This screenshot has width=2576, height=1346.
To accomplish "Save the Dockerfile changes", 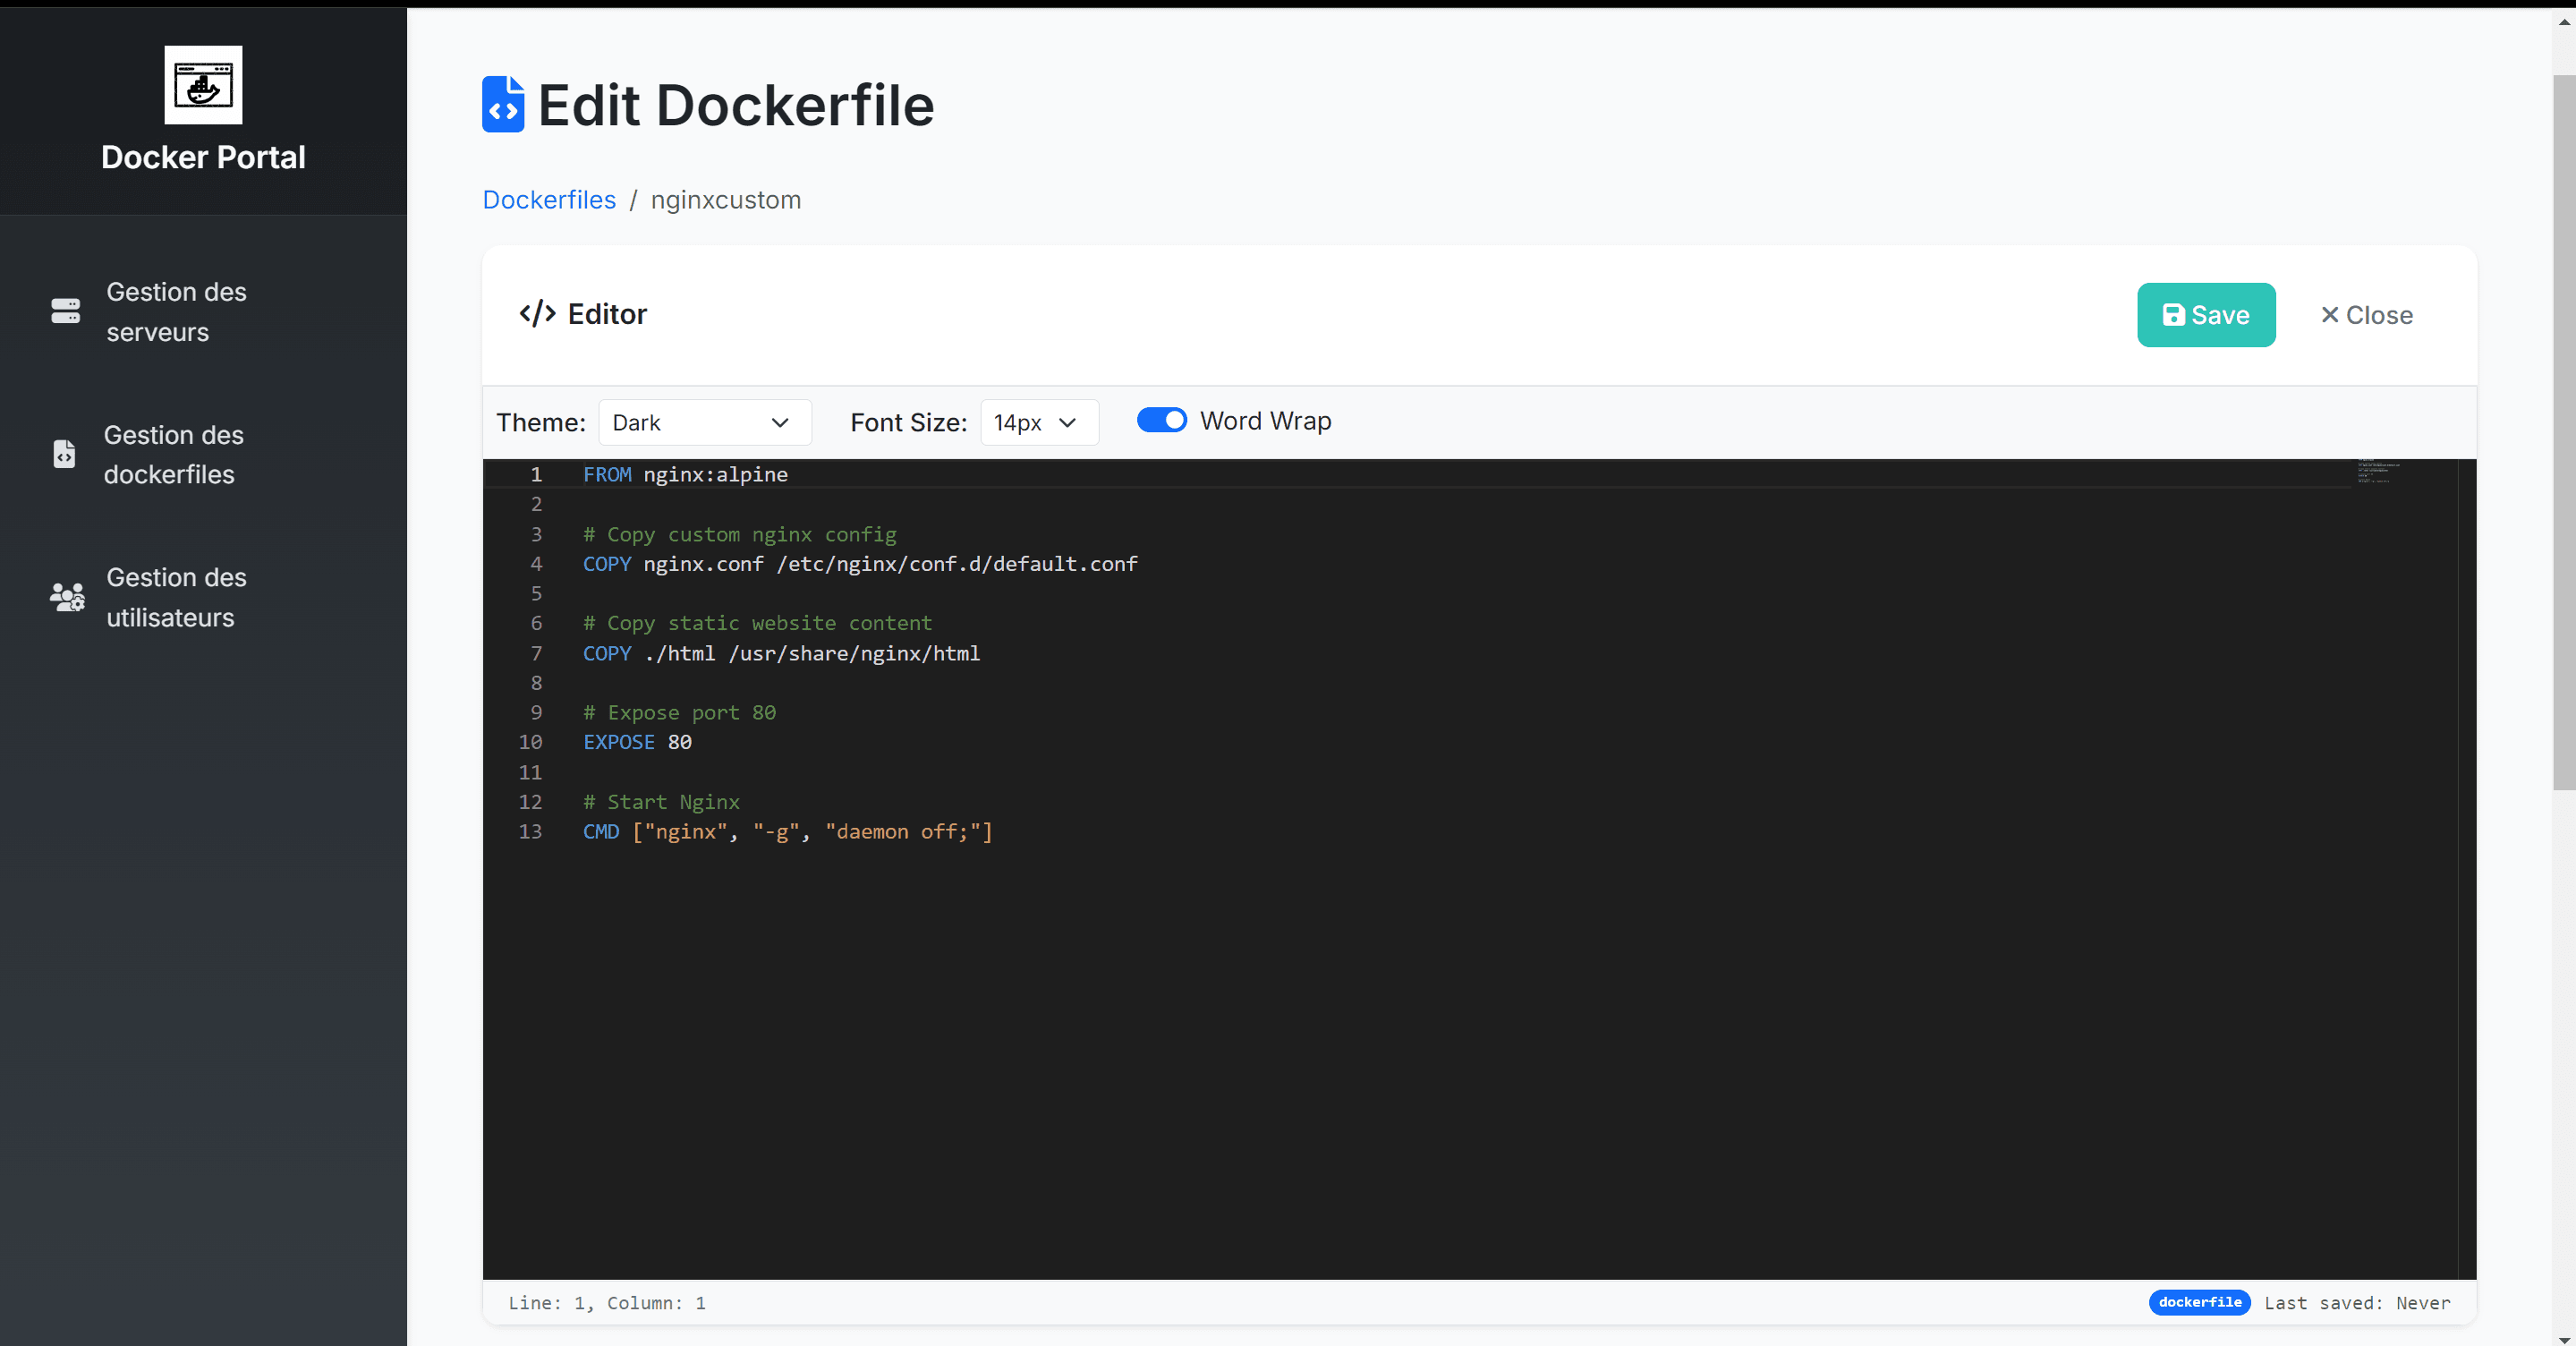I will pyautogui.click(x=2206, y=314).
